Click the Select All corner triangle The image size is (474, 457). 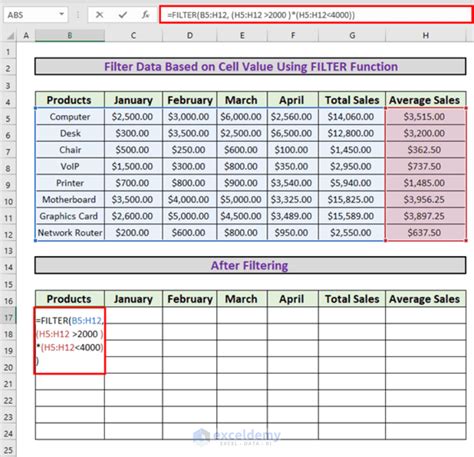10,35
